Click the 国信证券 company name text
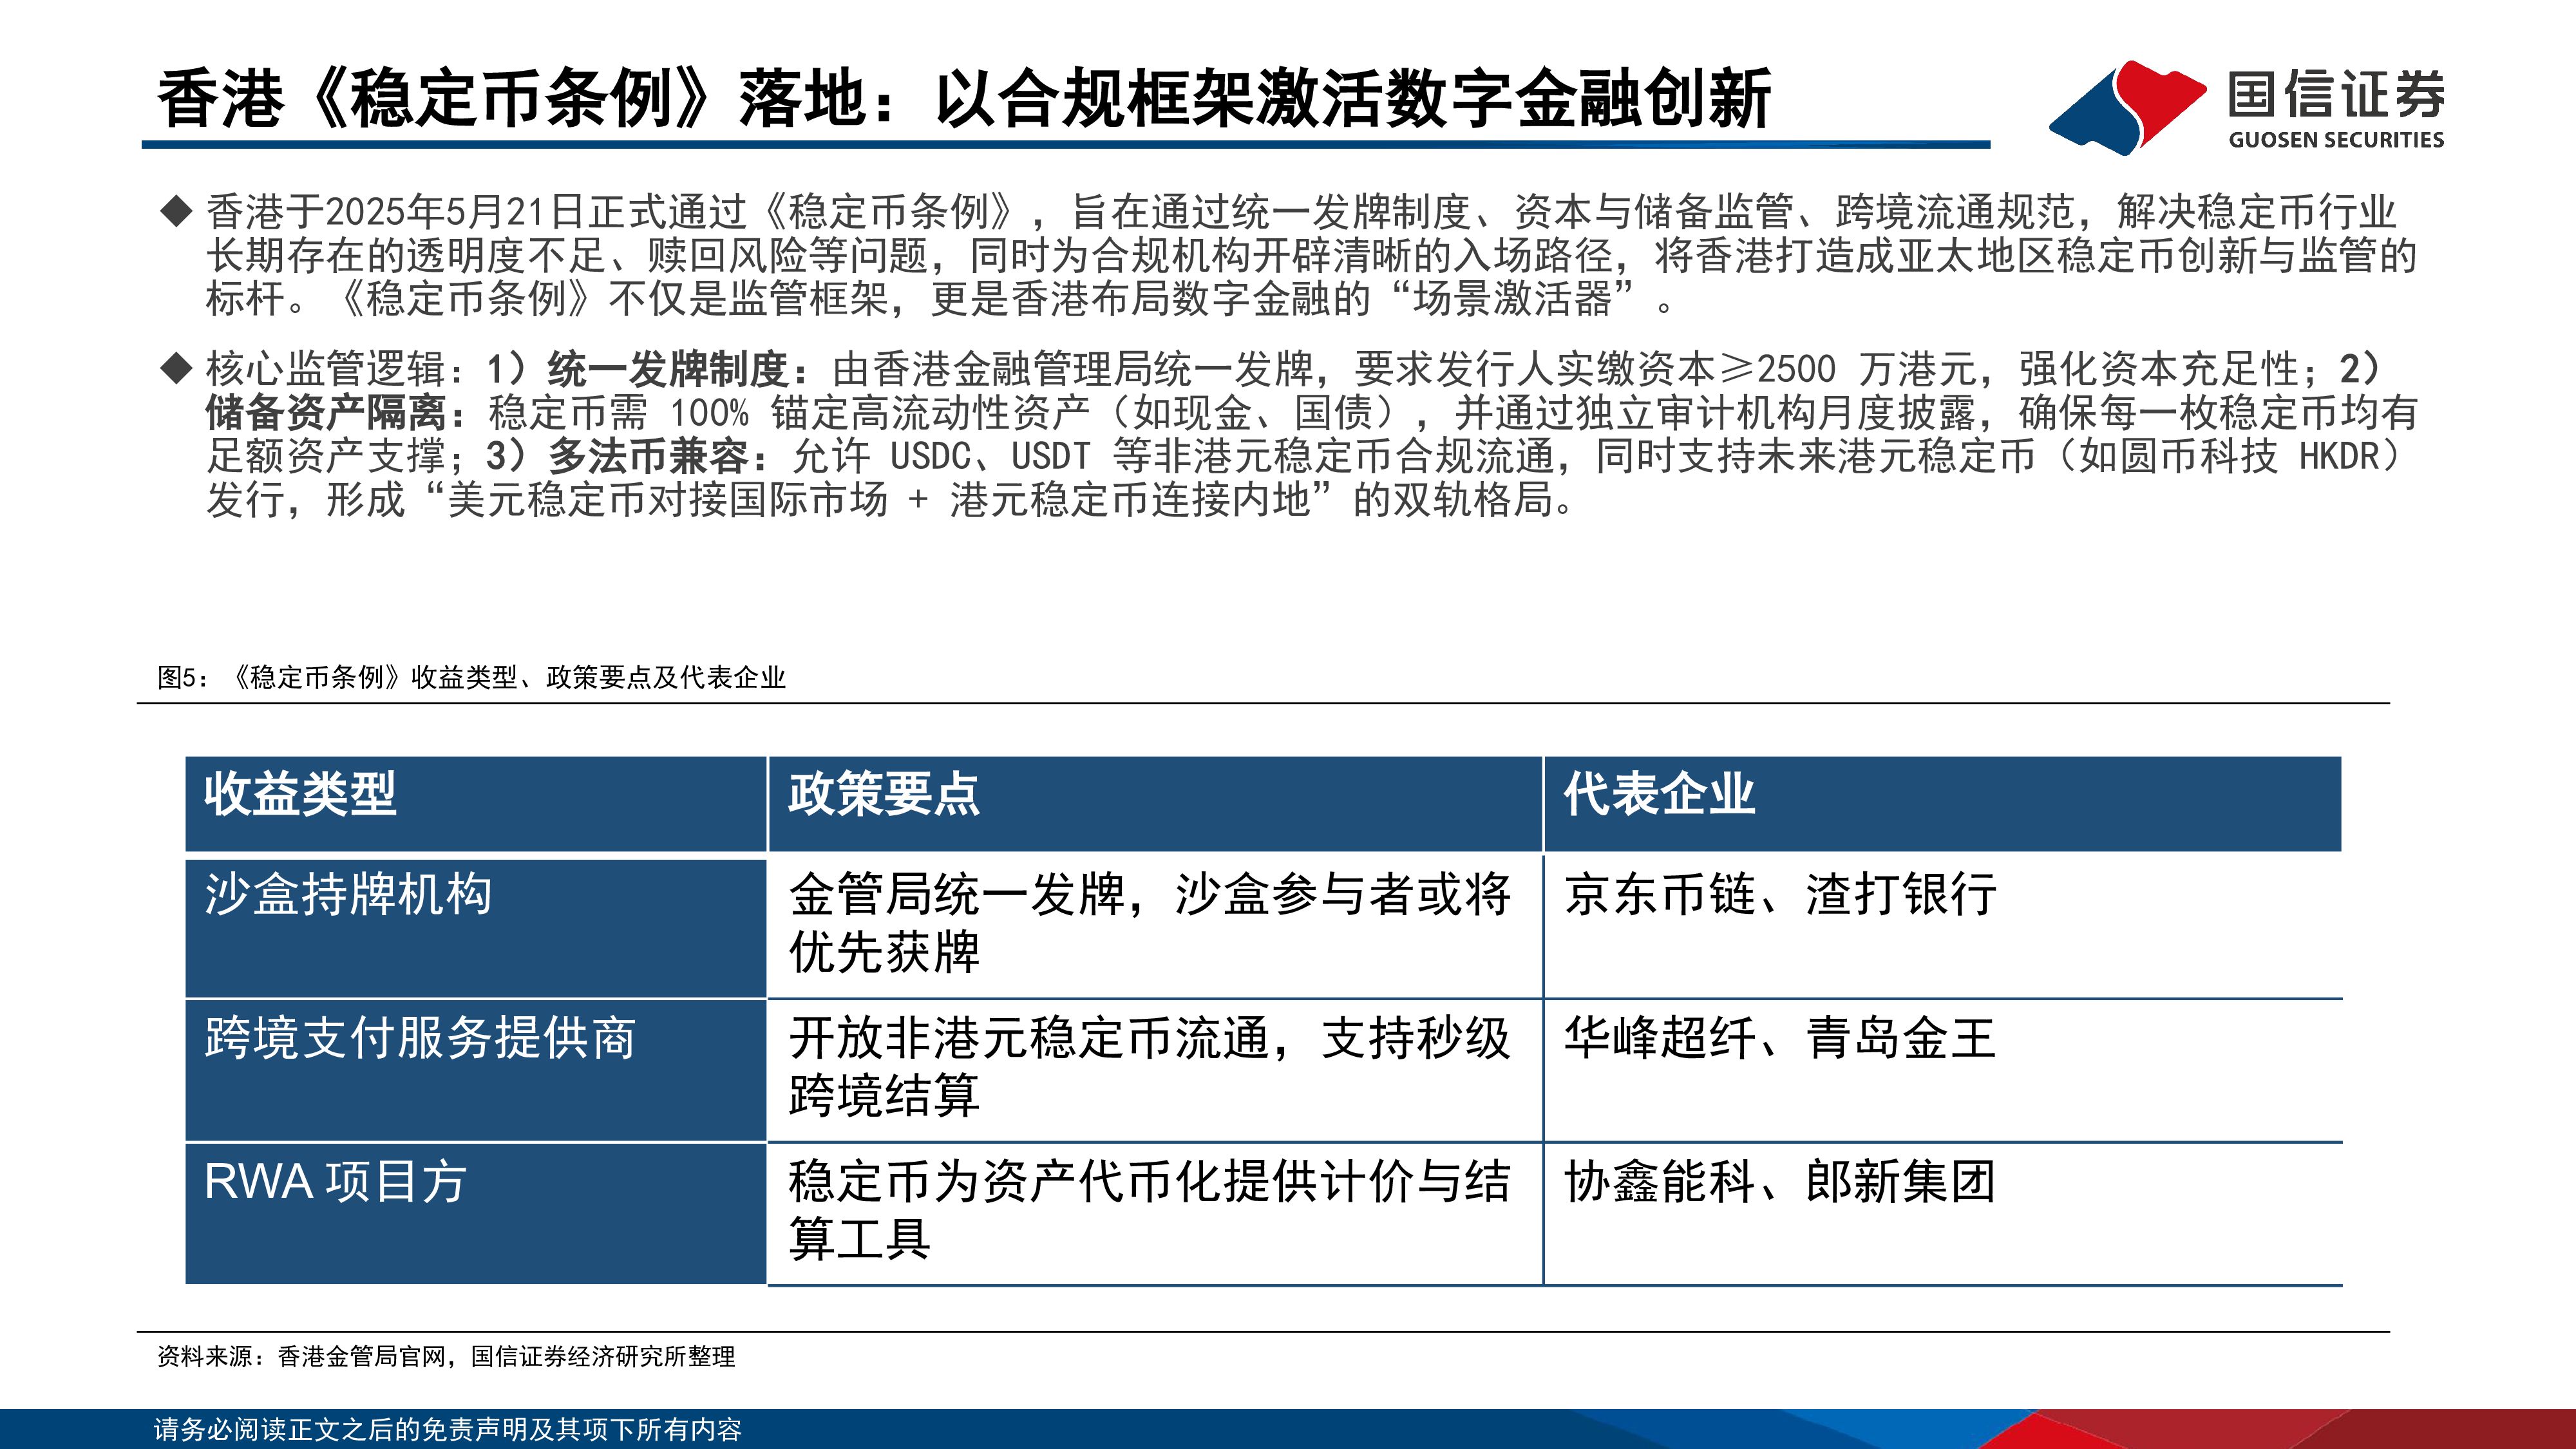2576x1449 pixels. [2336, 95]
